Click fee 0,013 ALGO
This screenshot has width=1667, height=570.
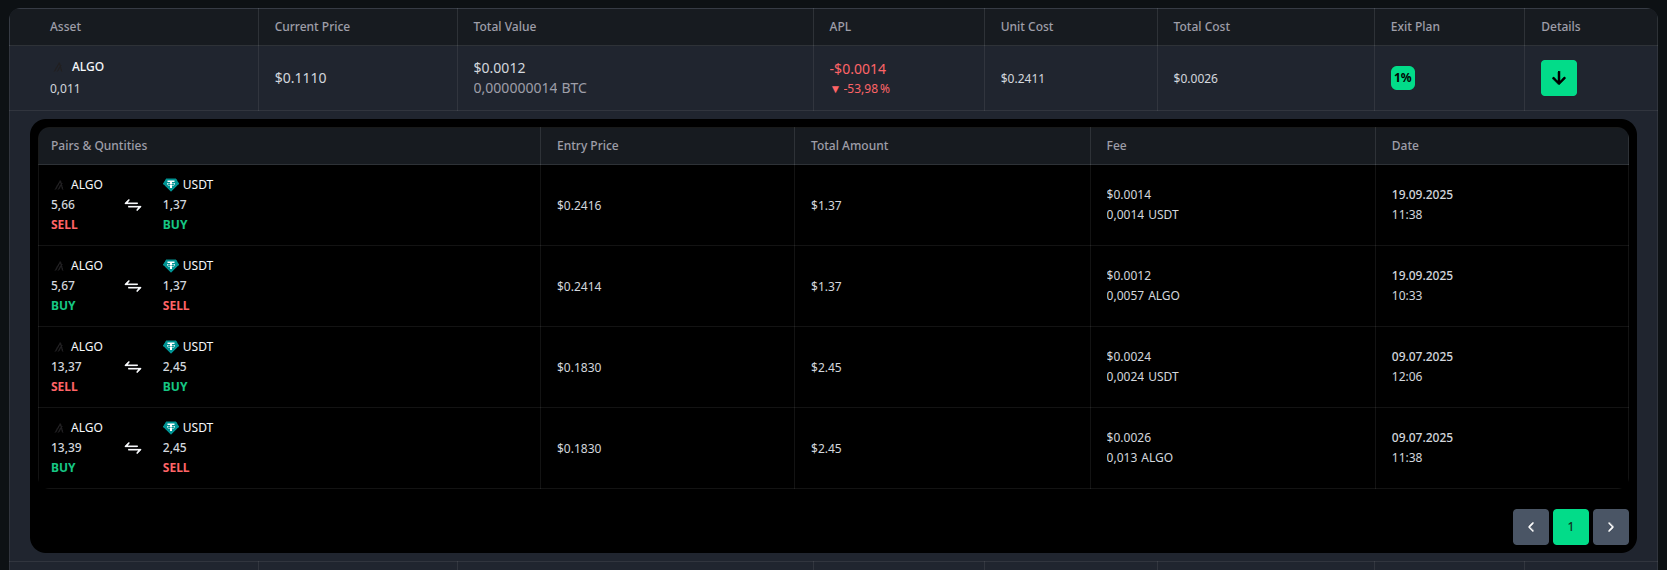click(1140, 458)
